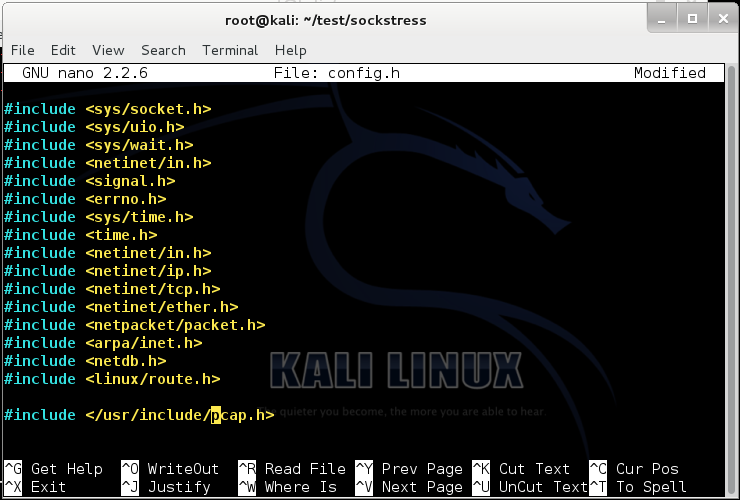740x500 pixels.
Task: Click the ^Y Prev Page shortcut
Action: tap(409, 469)
